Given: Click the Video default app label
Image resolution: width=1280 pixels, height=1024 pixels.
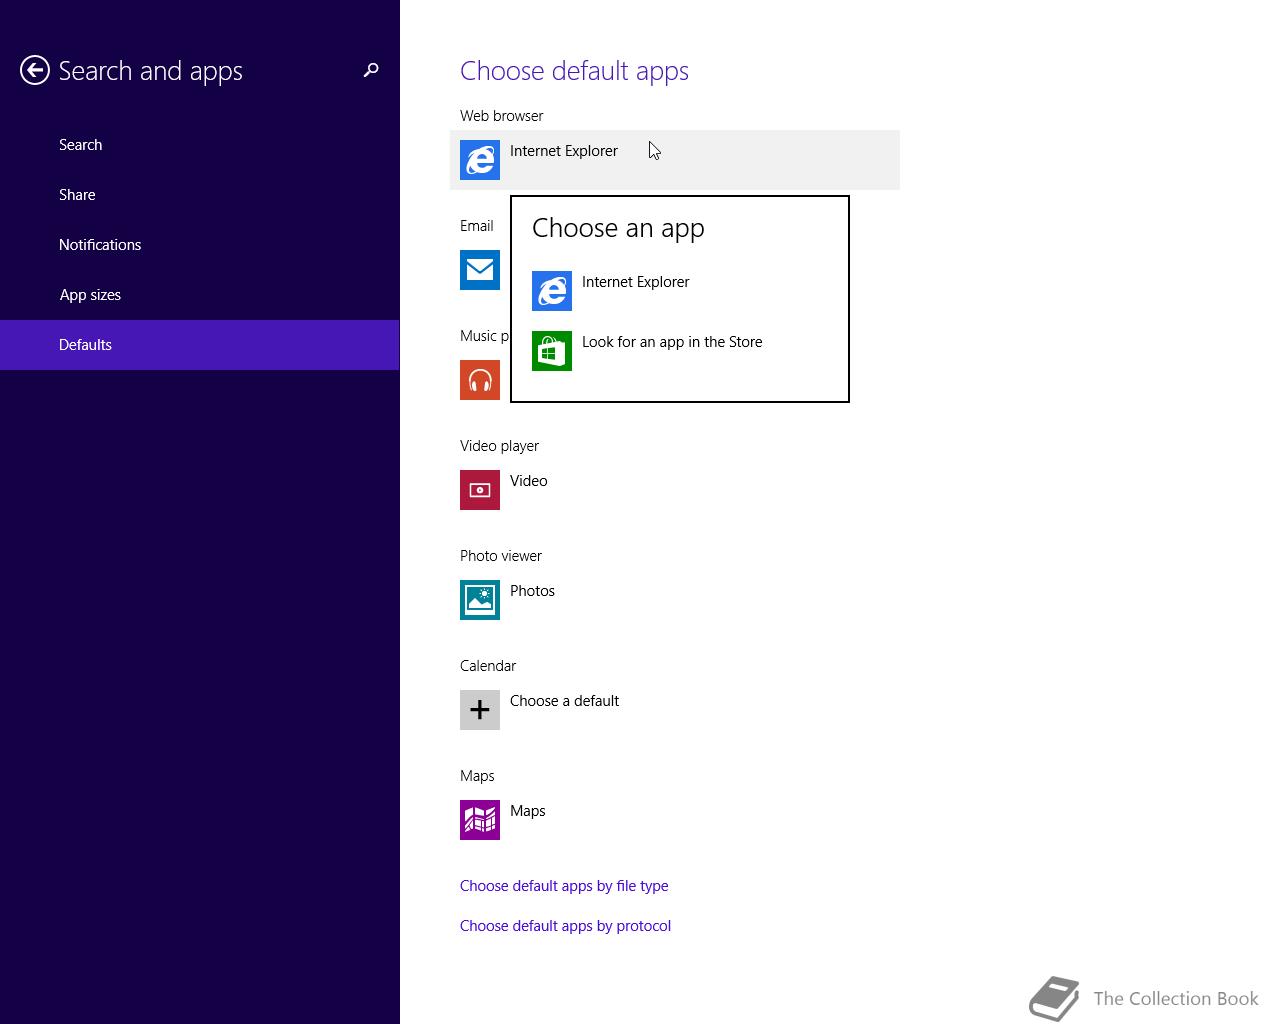Looking at the screenshot, I should point(528,481).
